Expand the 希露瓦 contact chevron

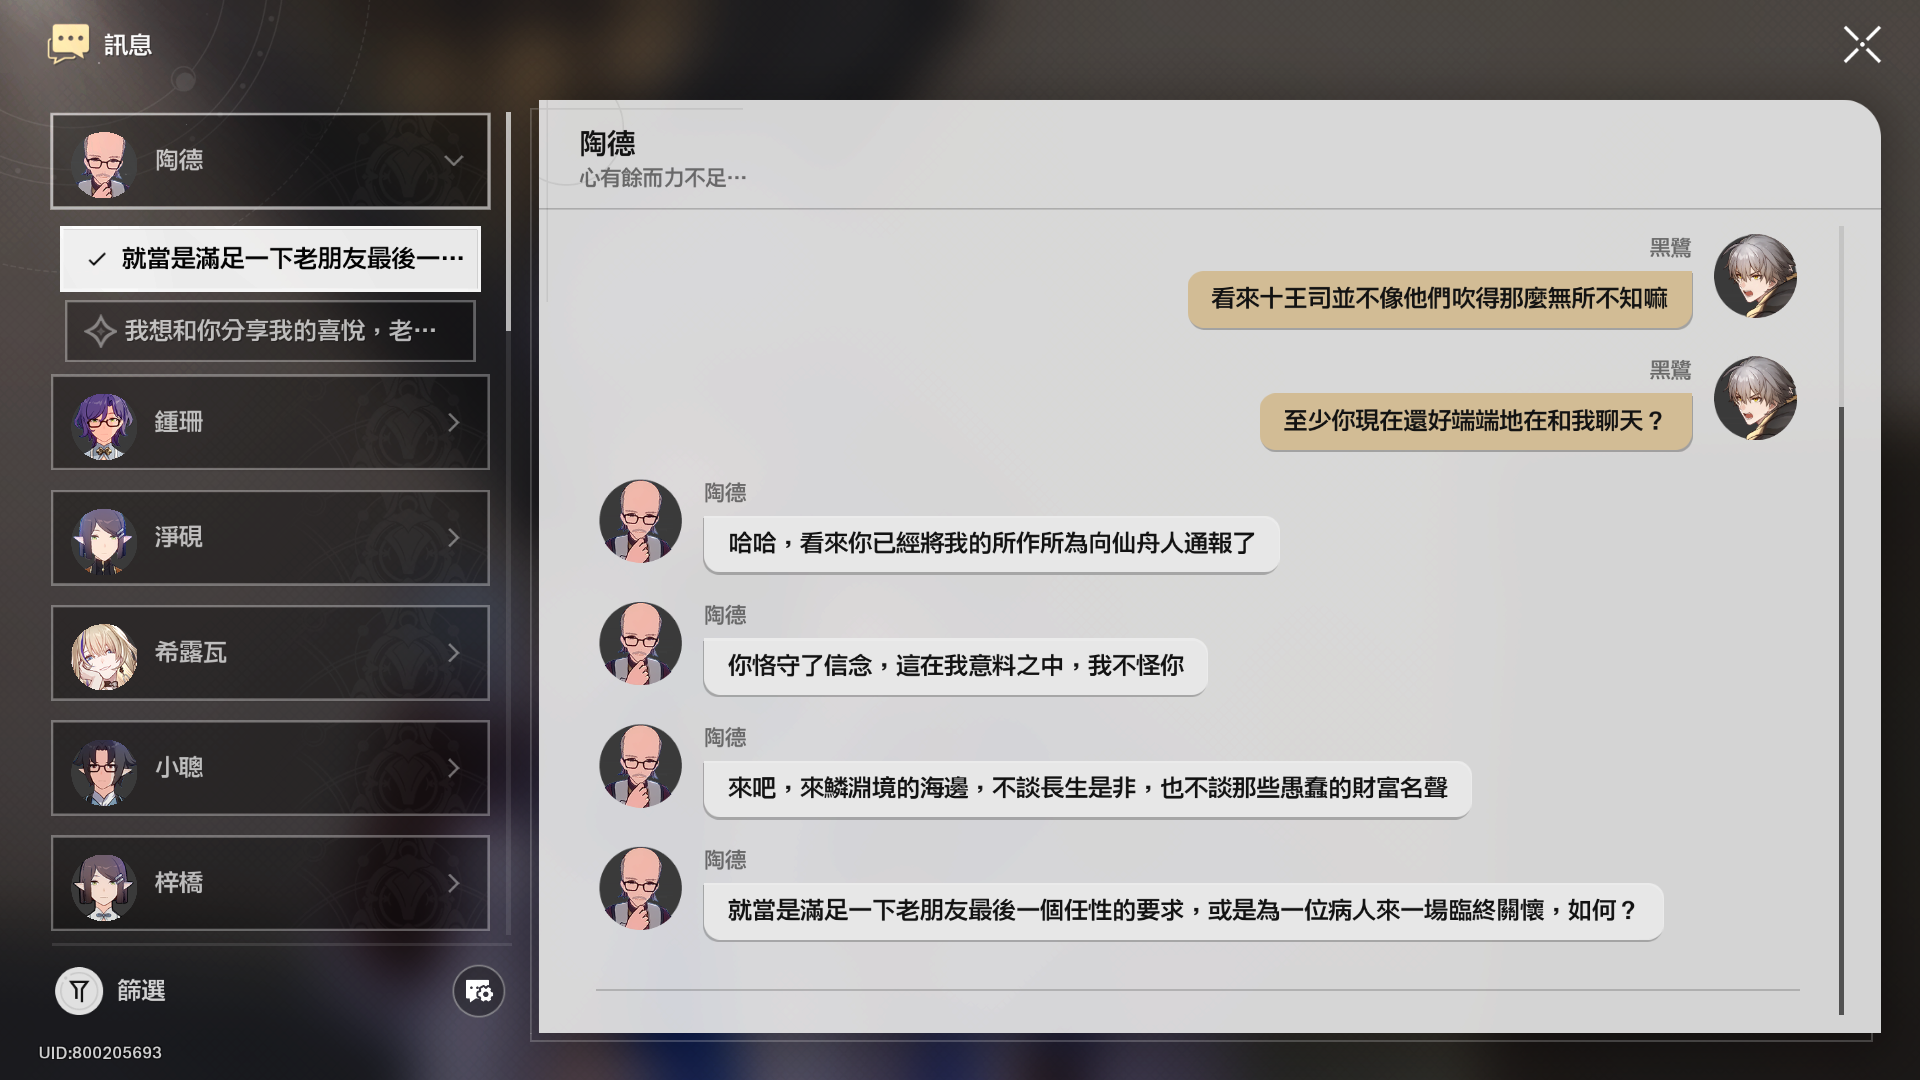pos(454,653)
